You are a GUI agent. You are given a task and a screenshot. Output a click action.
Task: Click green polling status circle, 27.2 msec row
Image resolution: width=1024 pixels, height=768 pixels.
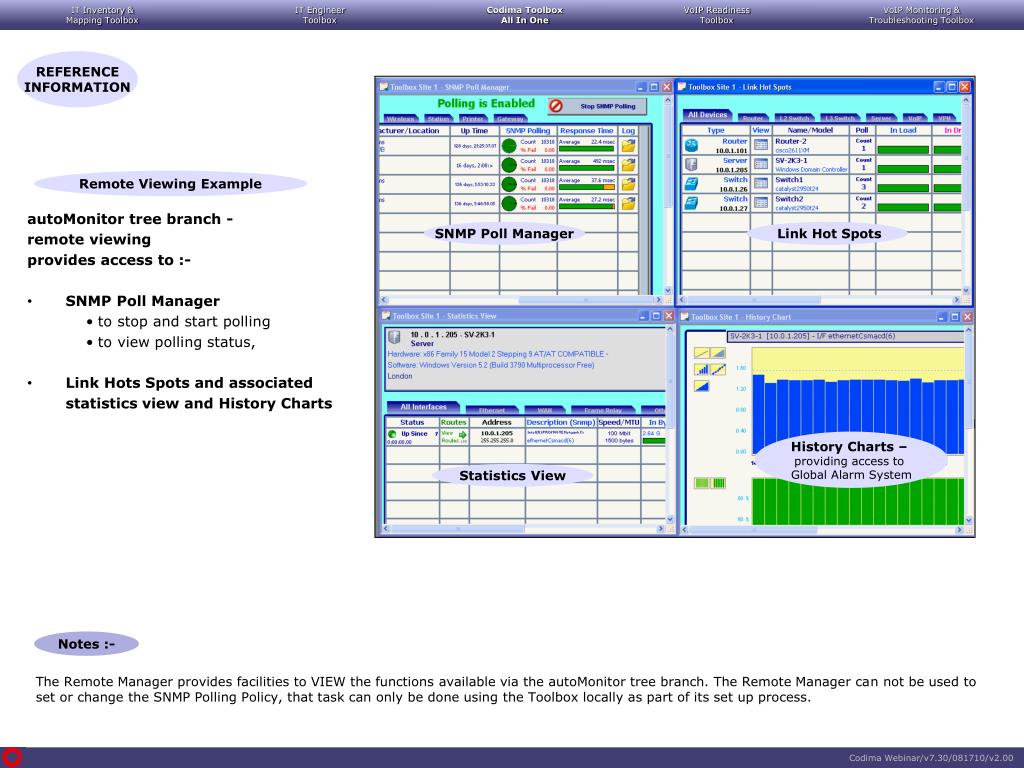click(509, 204)
